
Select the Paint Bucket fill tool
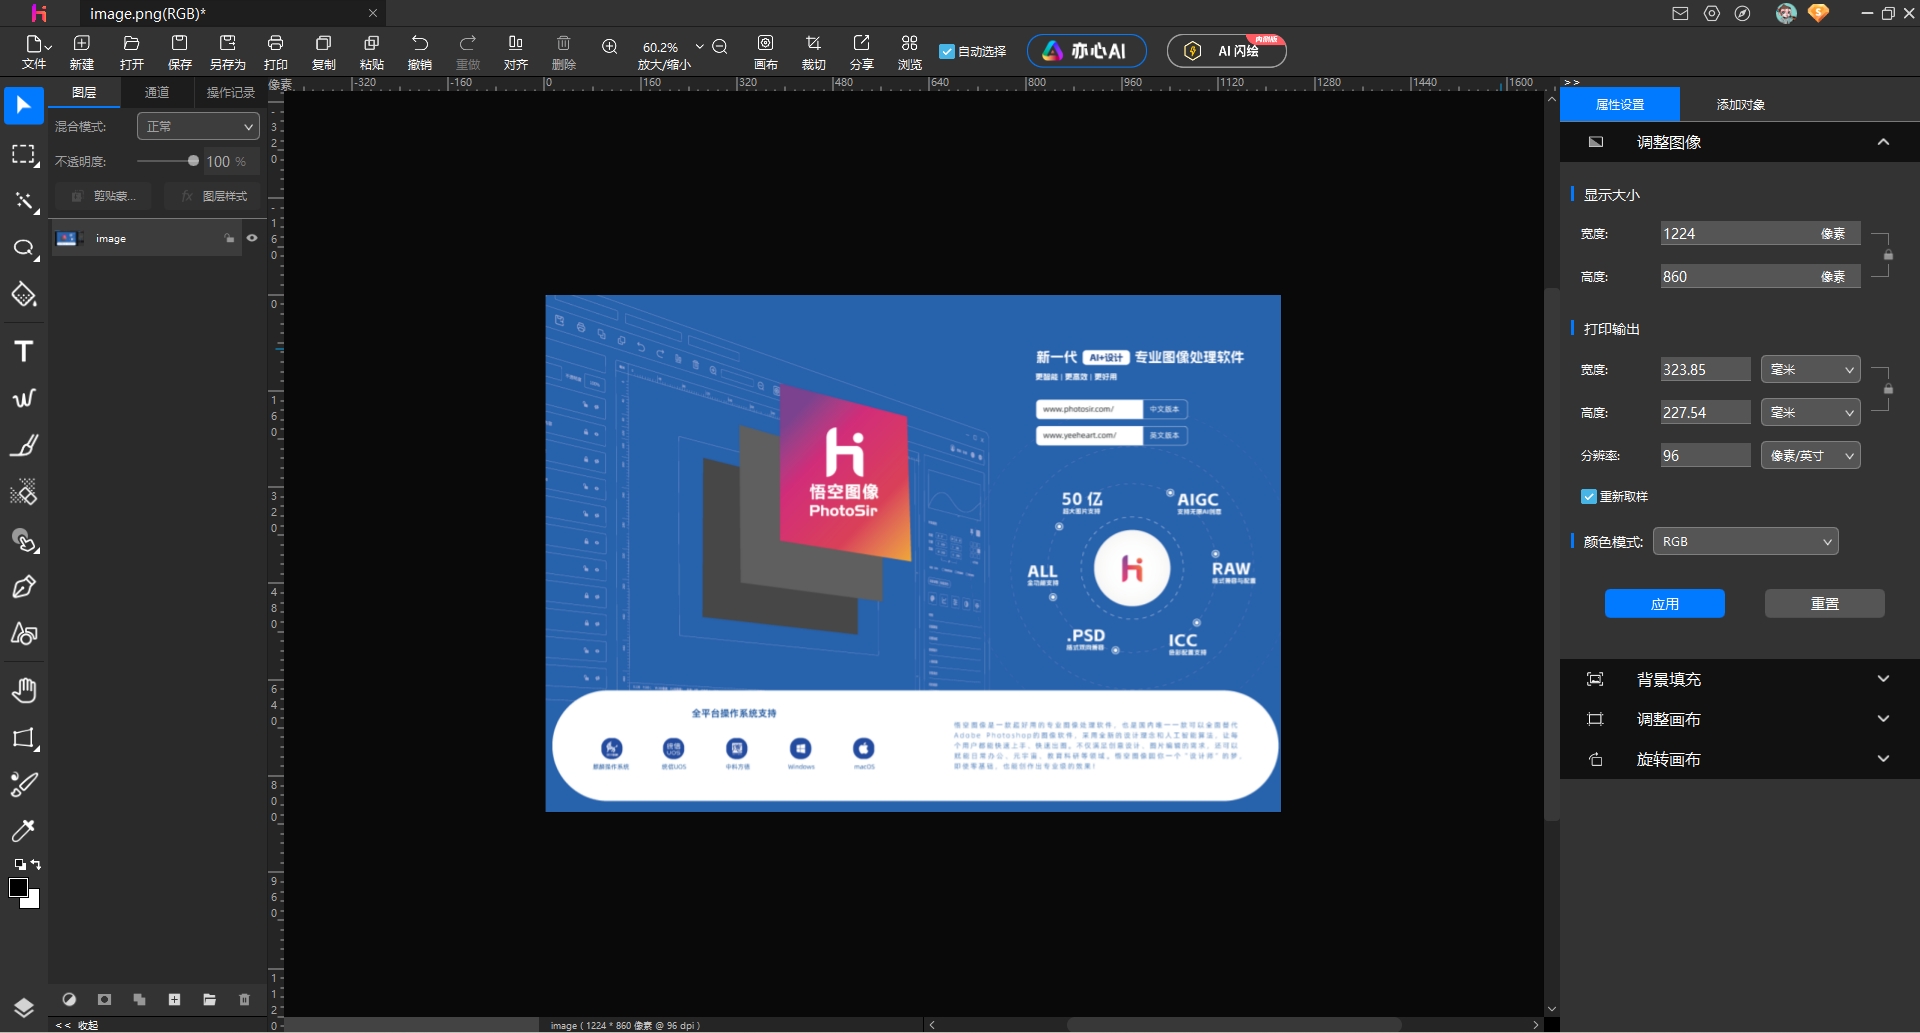pos(24,295)
